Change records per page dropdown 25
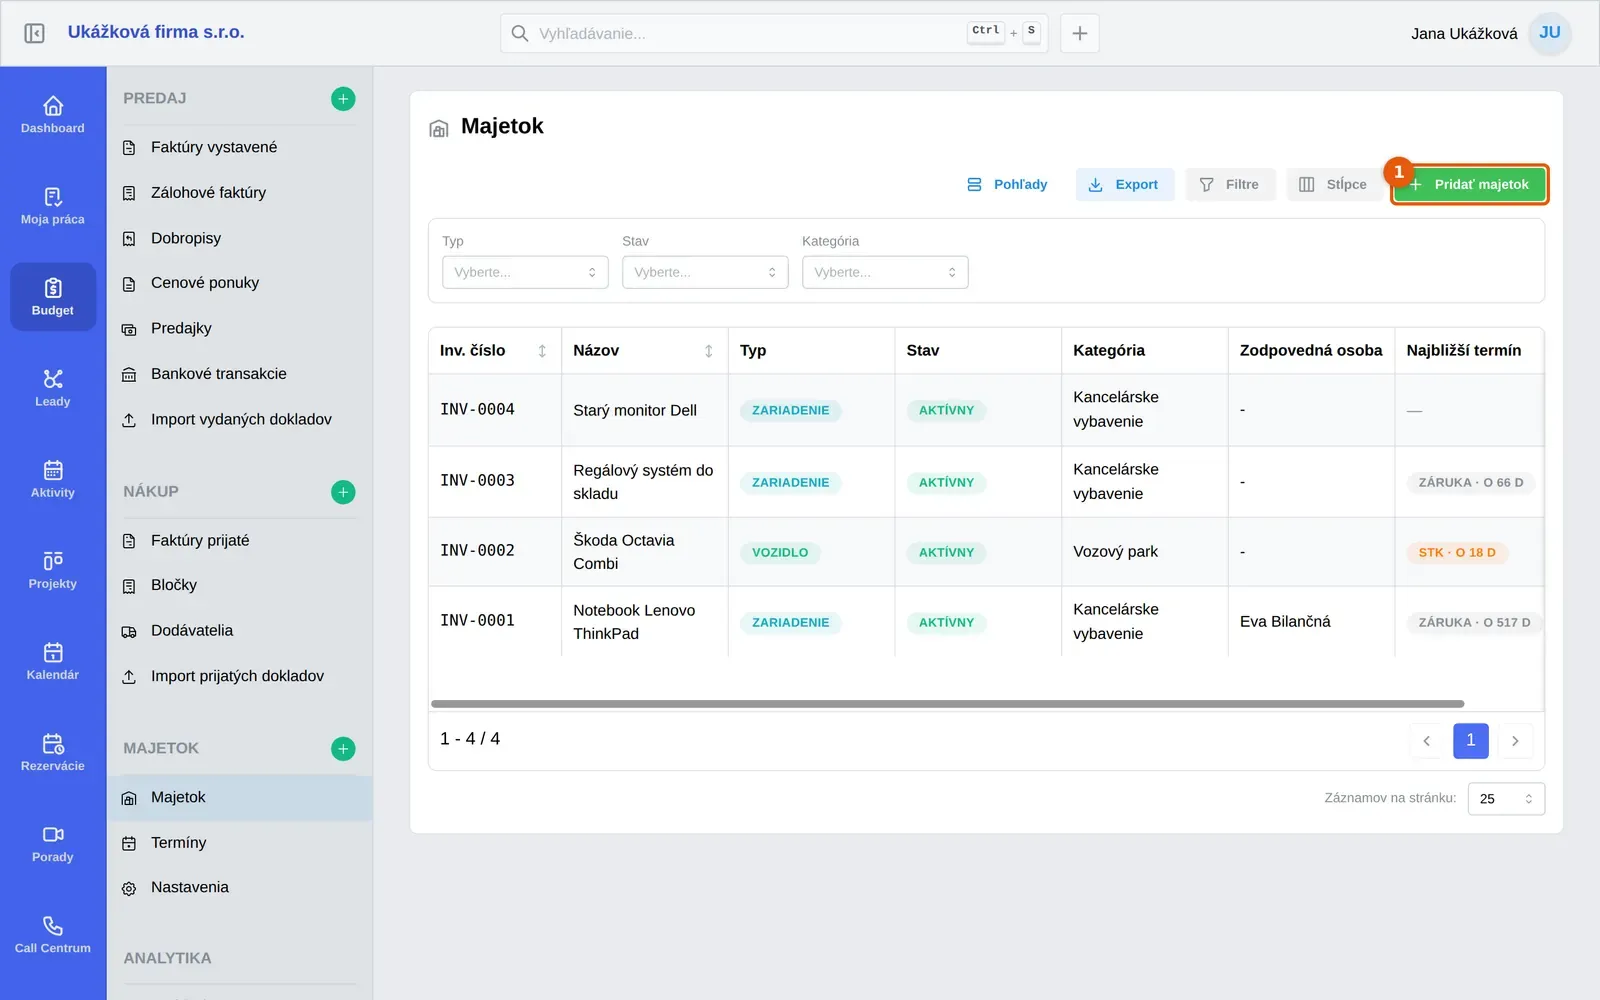 tap(1506, 799)
